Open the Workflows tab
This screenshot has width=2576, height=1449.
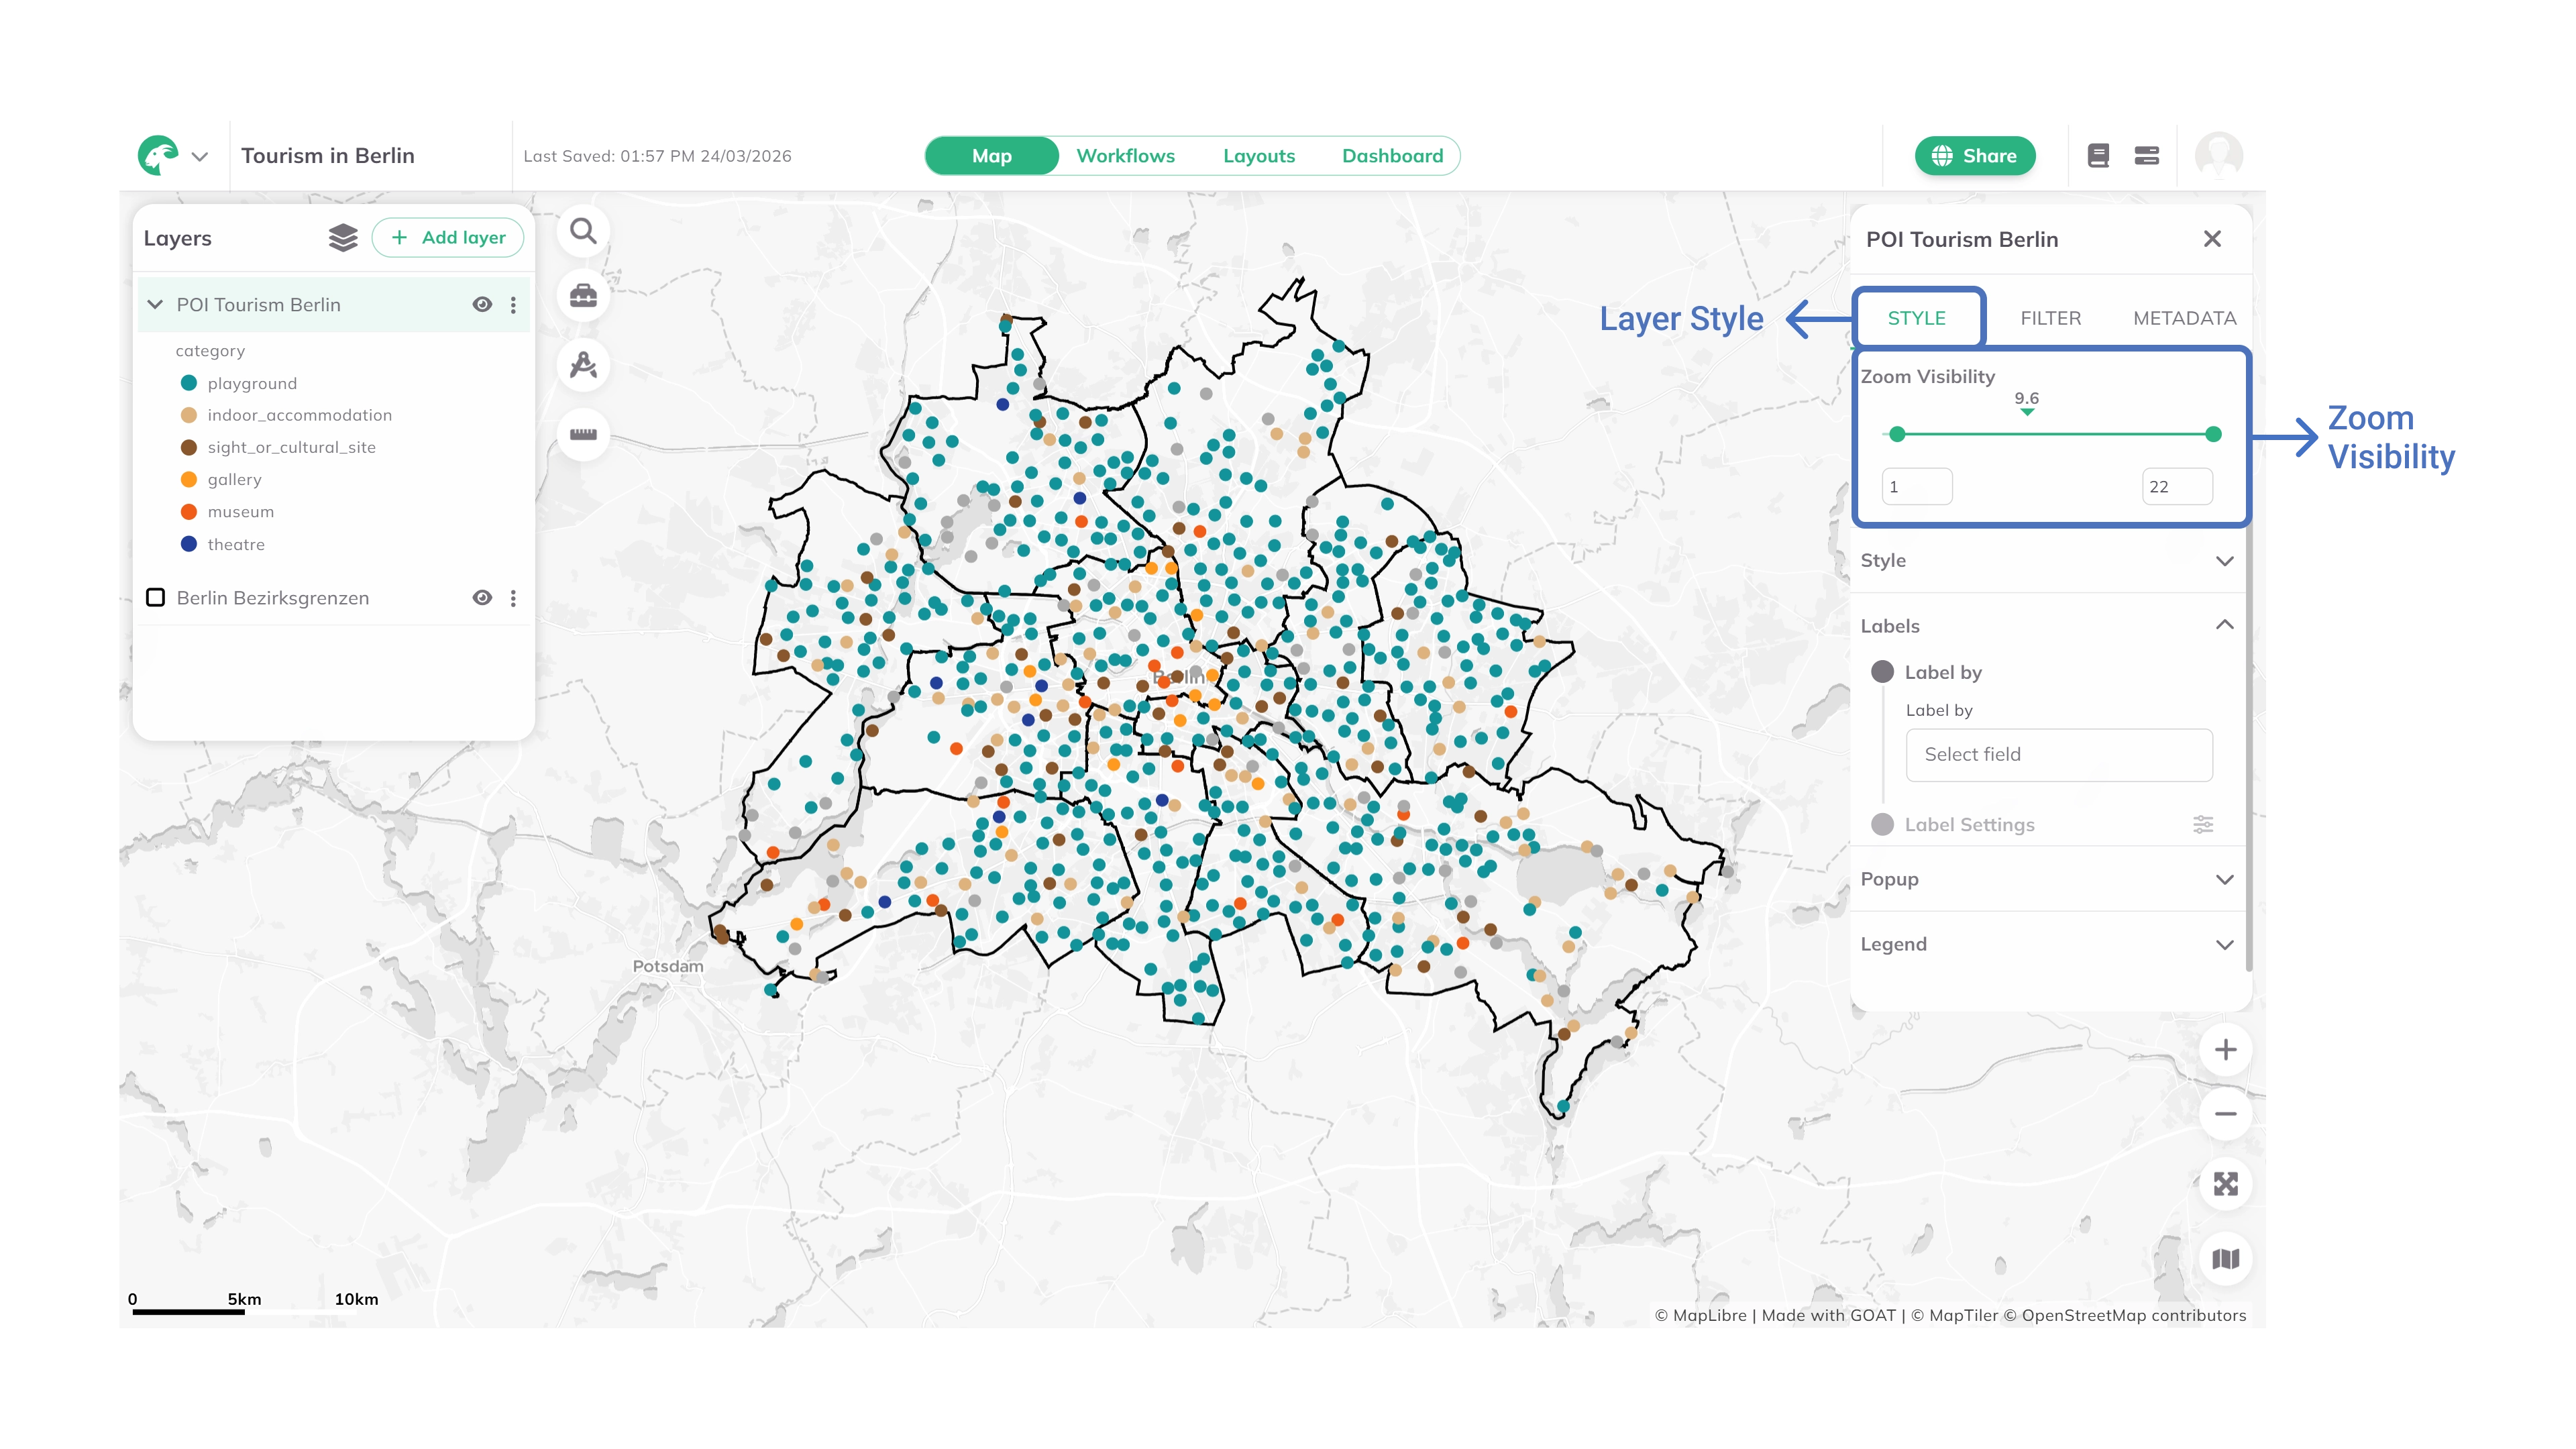tap(1125, 156)
